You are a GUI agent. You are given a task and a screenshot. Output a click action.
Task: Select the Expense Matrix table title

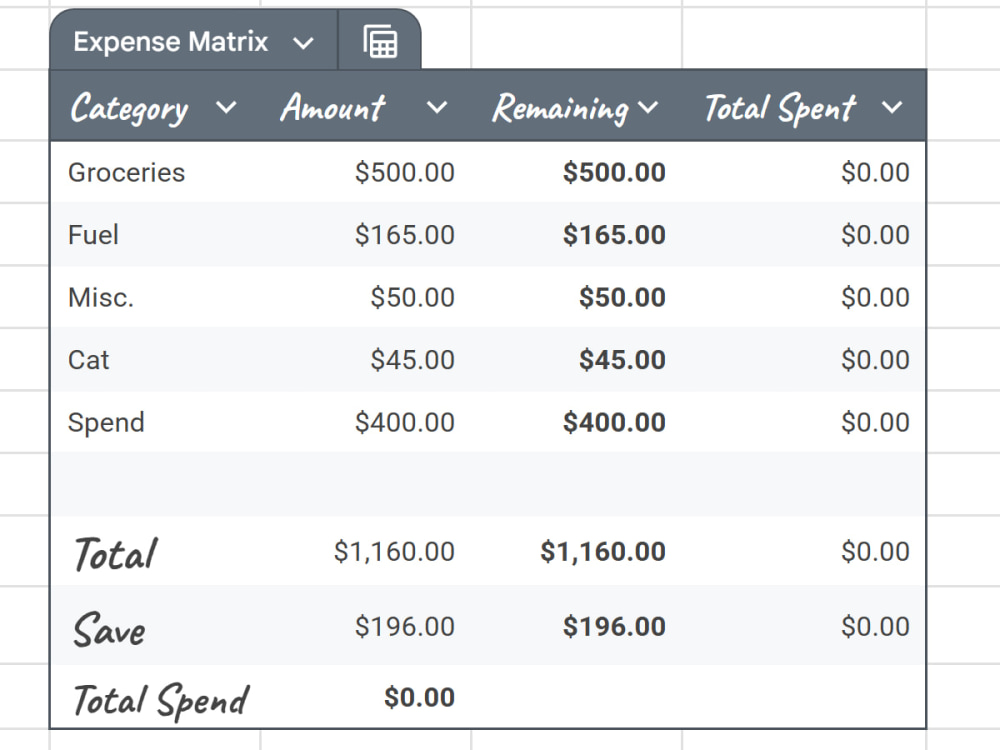click(x=171, y=42)
